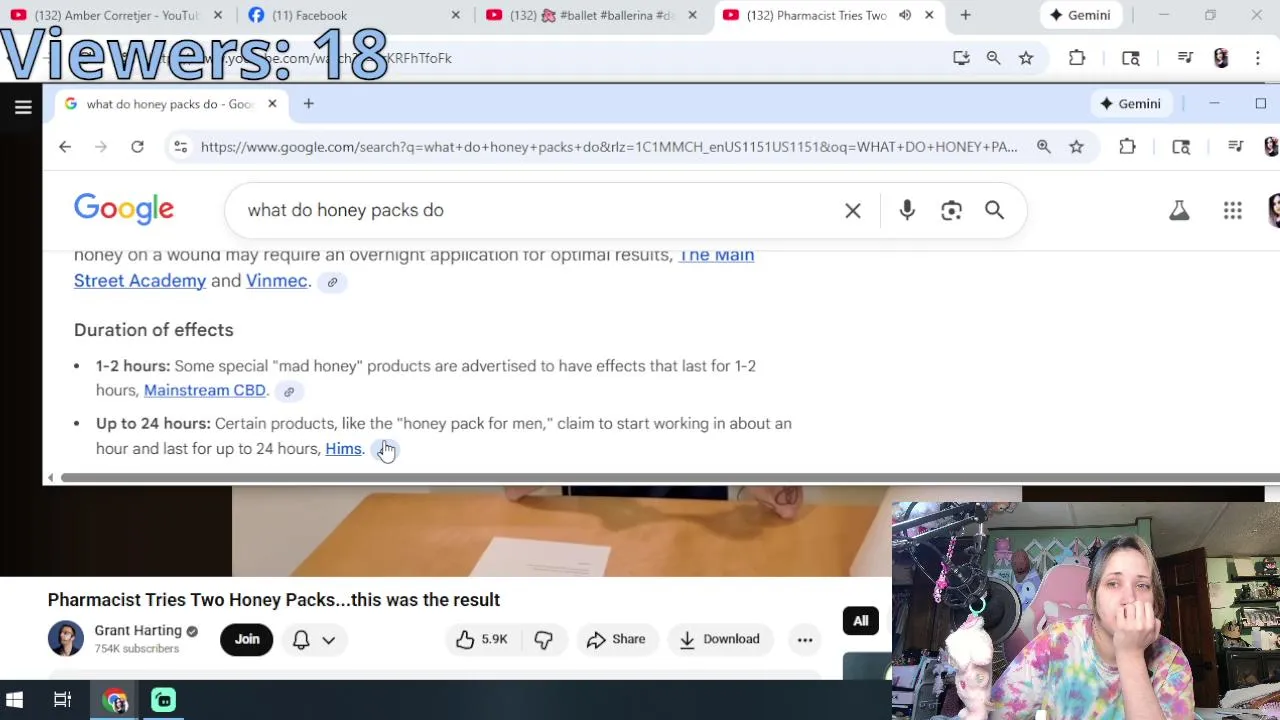Bookmark star in the back Chrome window
The width and height of the screenshot is (1280, 720).
[1026, 58]
